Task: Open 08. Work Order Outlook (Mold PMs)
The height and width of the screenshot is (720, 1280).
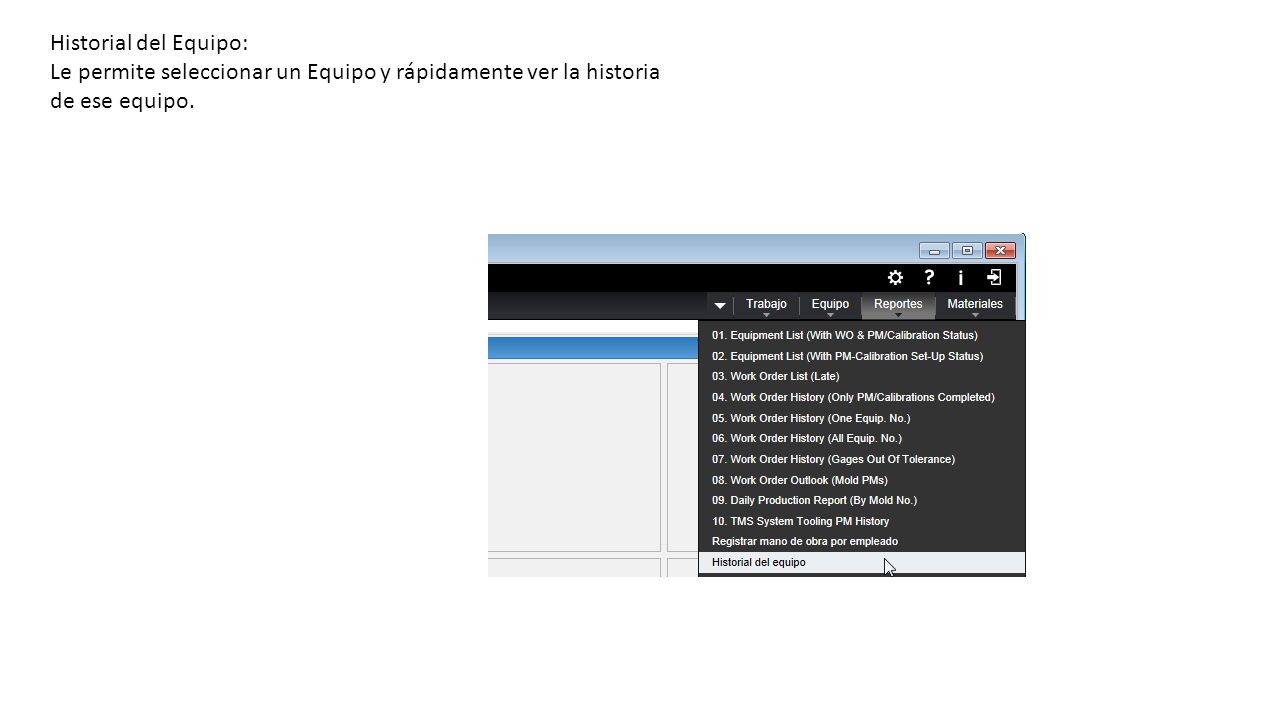Action: tap(861, 480)
